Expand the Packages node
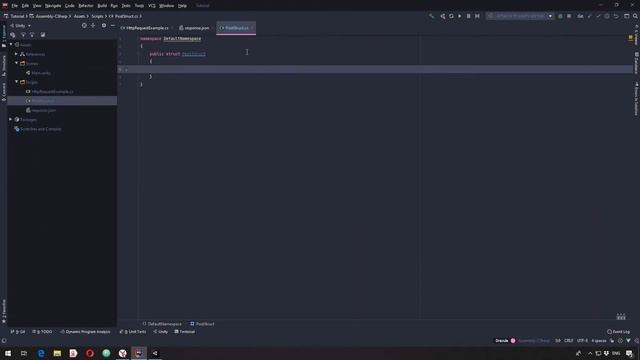The image size is (640, 360). 11,120
